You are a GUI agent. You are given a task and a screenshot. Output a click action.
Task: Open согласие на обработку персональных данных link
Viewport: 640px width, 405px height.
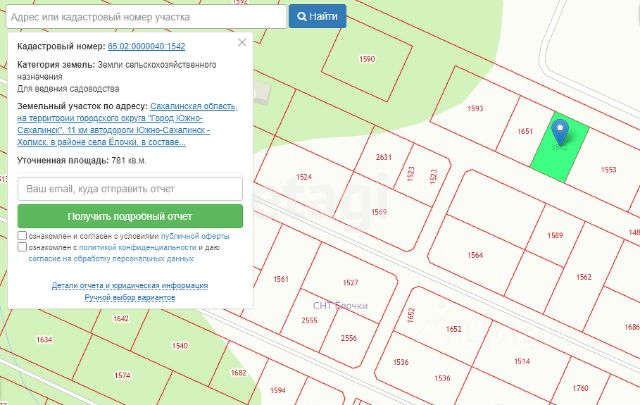(x=111, y=259)
